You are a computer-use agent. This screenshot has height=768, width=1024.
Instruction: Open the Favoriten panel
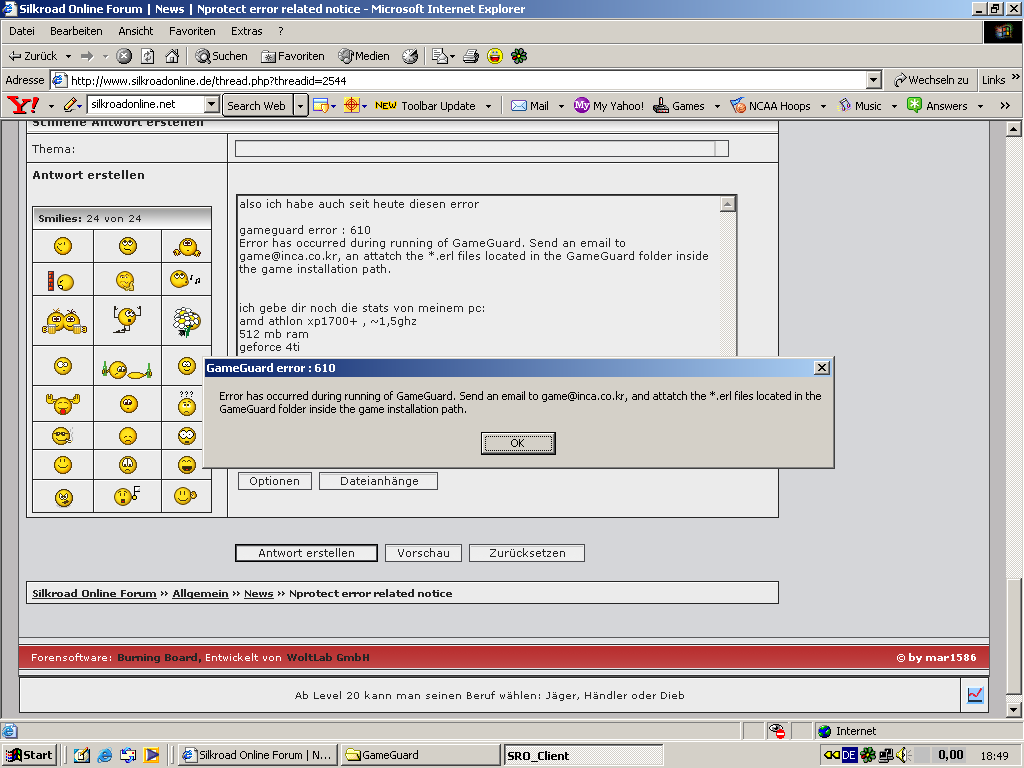pos(292,56)
